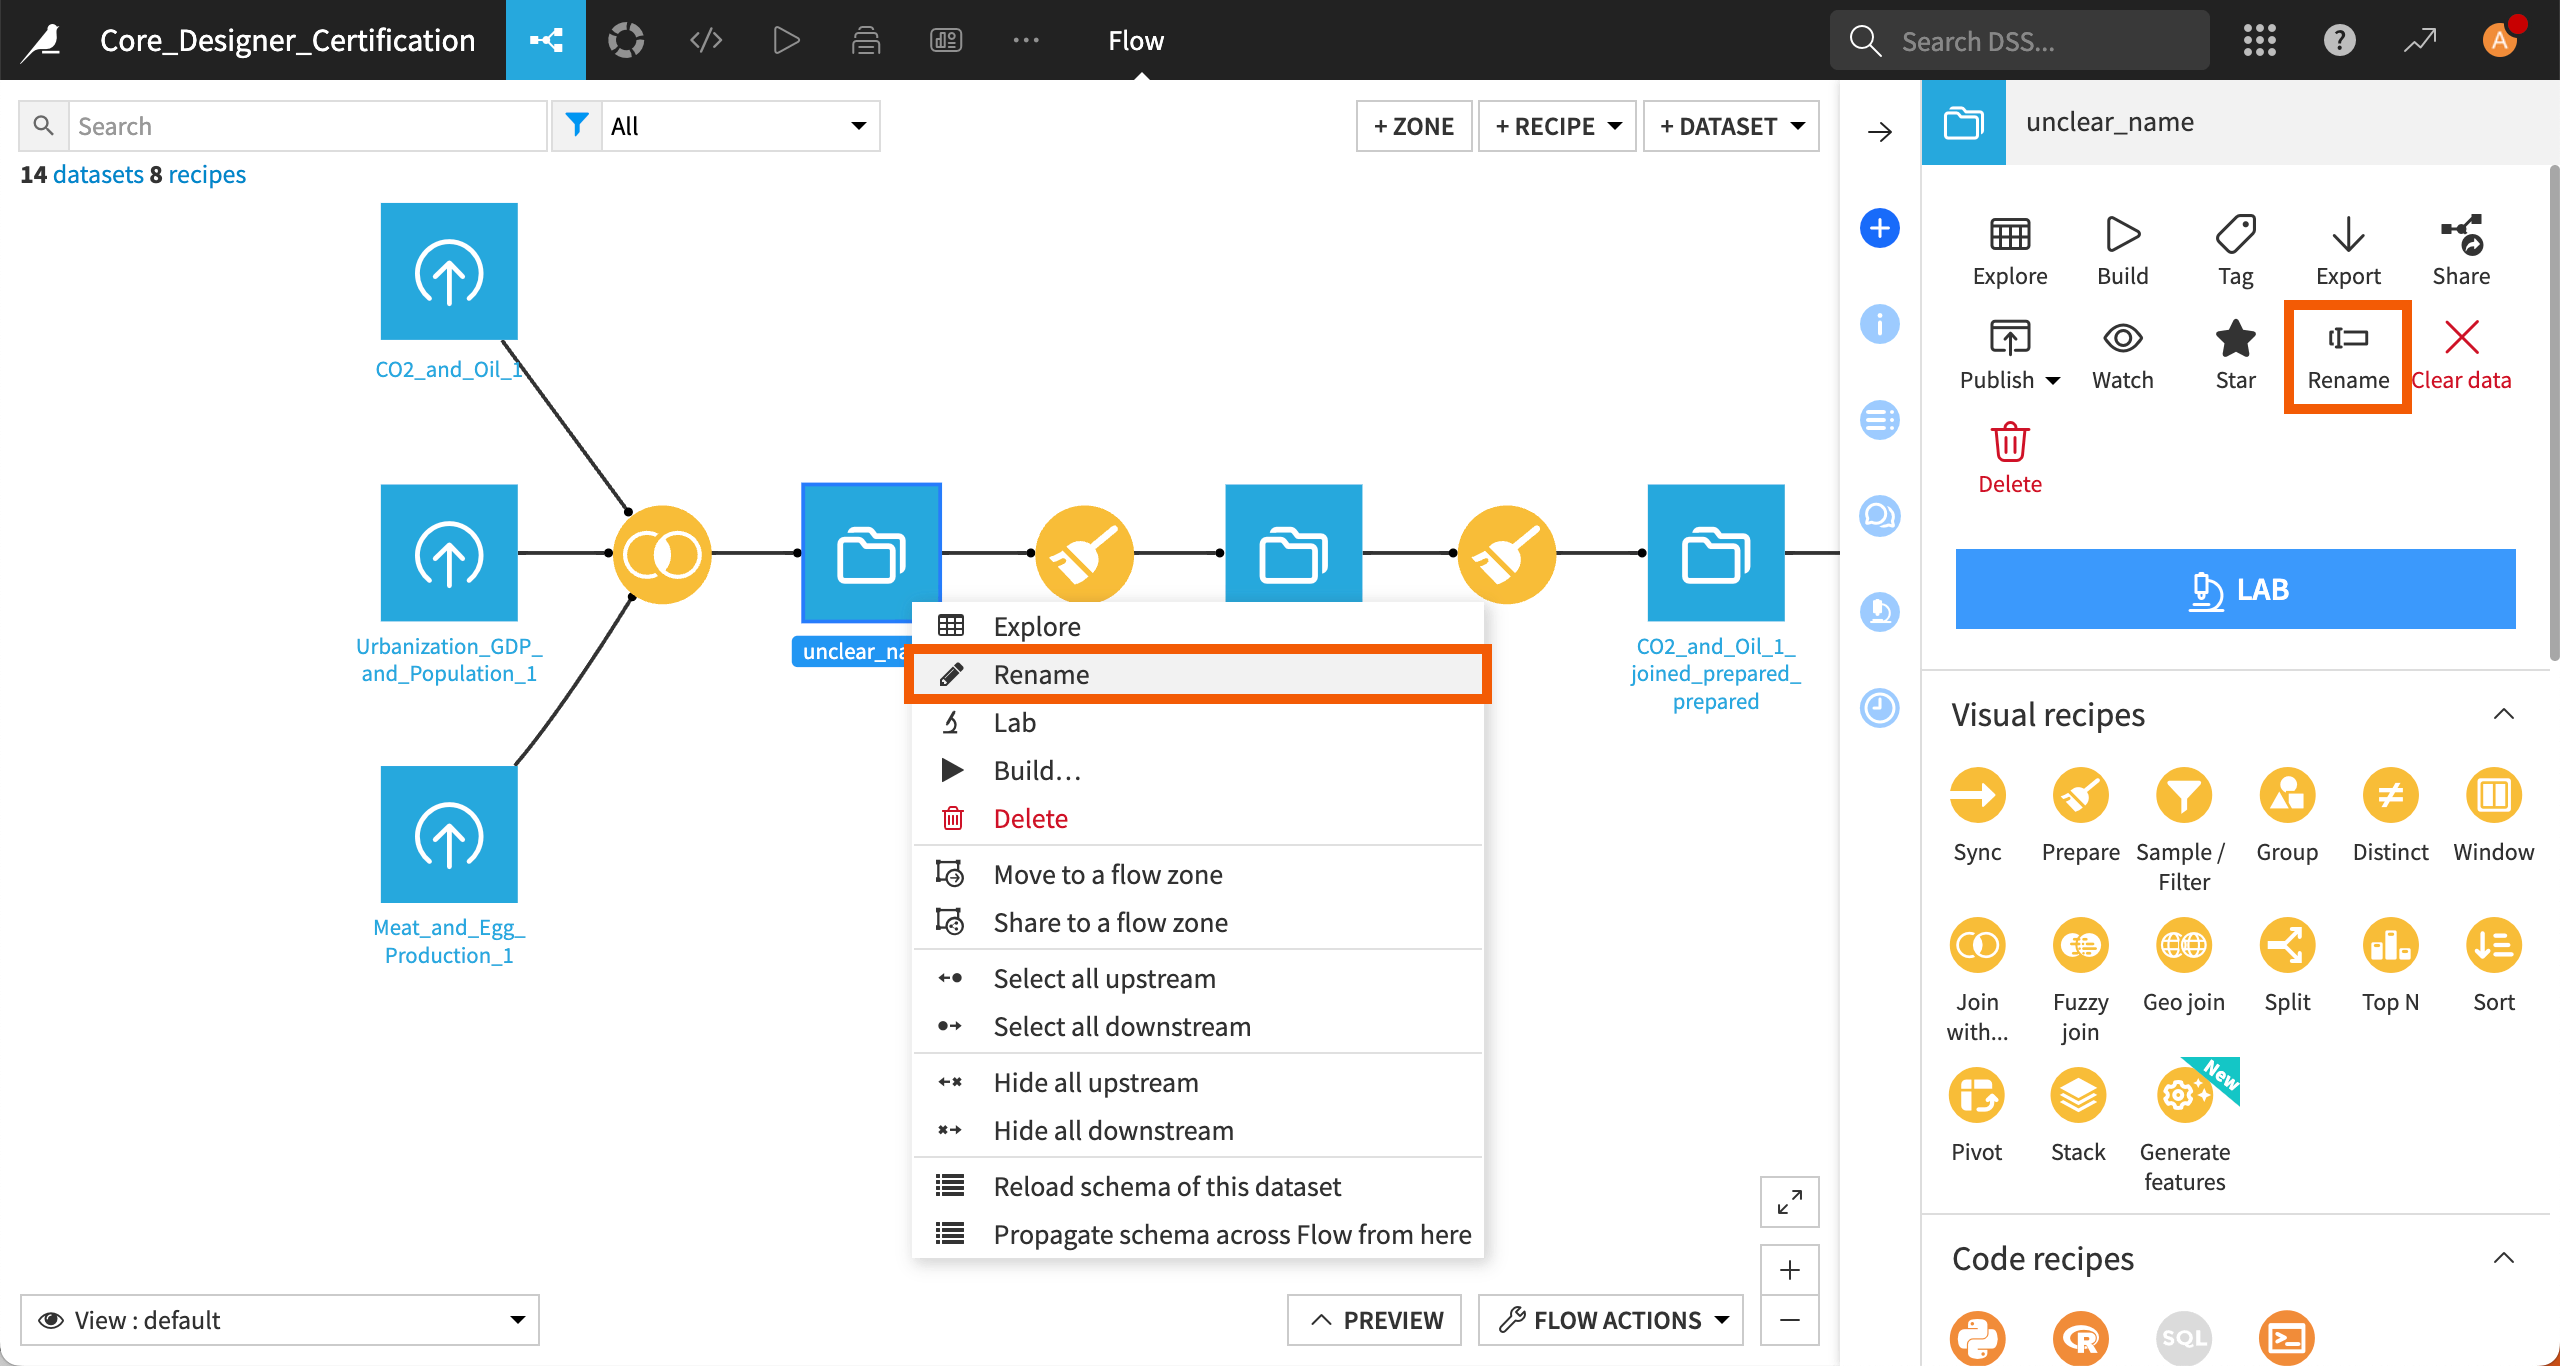The image size is (2560, 1366).
Task: Toggle Watch on the dataset
Action: (2122, 340)
